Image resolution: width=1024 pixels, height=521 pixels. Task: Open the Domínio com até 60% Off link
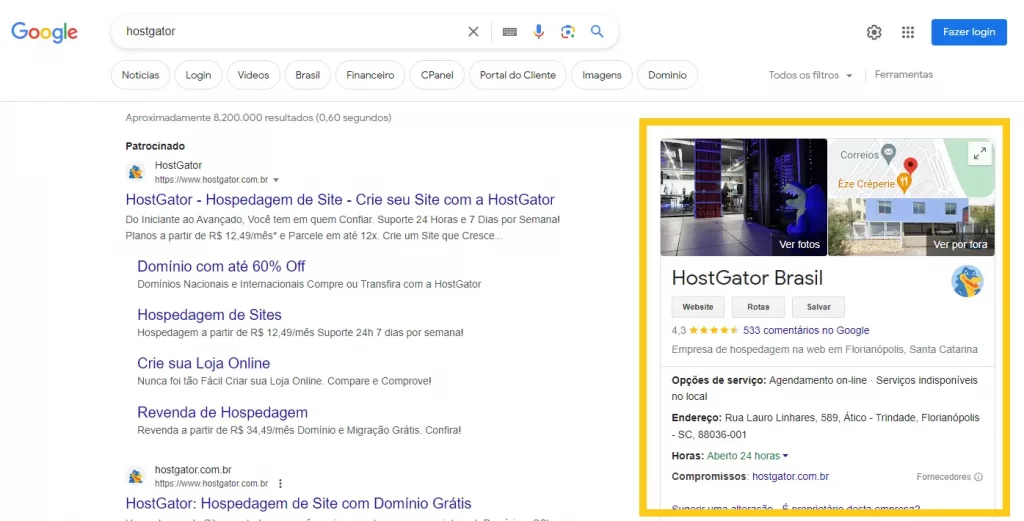(221, 266)
